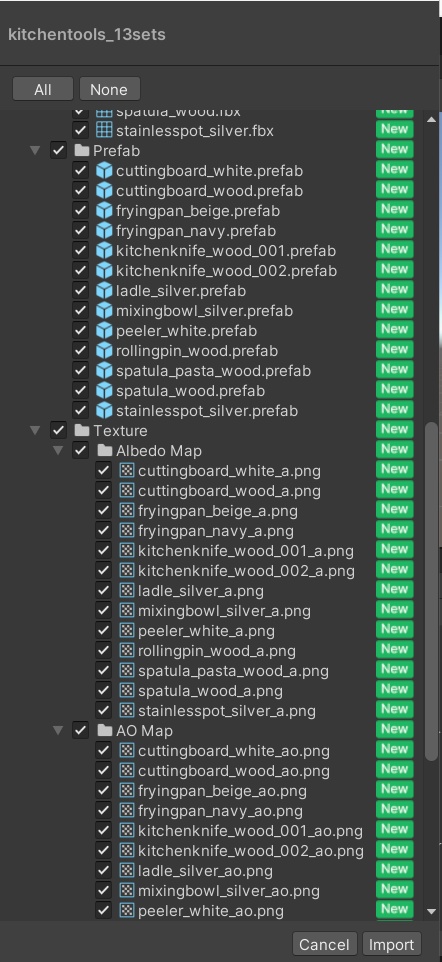This screenshot has height=962, width=442.
Task: Click the stainlesspot_silver.fbx mesh icon
Action: (104, 131)
